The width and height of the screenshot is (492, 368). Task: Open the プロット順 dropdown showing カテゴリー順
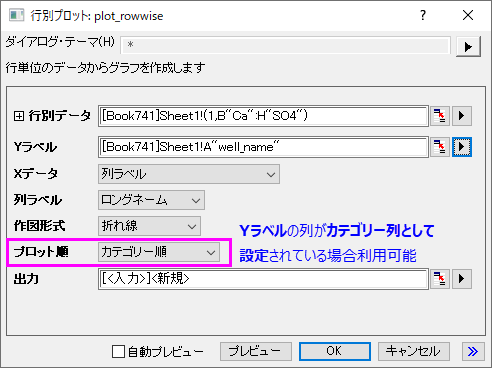pos(159,252)
